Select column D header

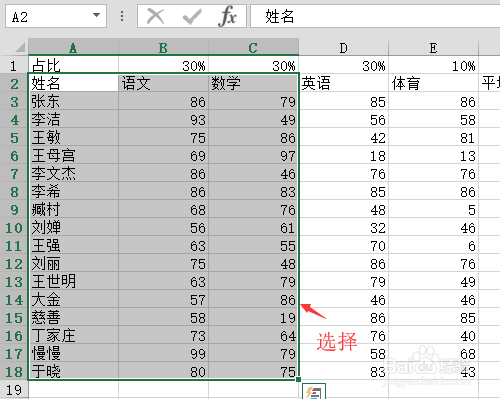(x=344, y=47)
